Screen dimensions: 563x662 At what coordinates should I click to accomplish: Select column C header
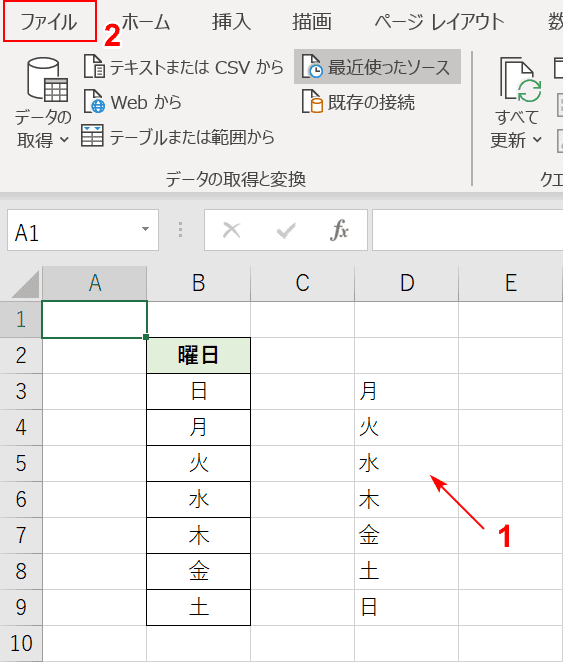click(x=303, y=283)
